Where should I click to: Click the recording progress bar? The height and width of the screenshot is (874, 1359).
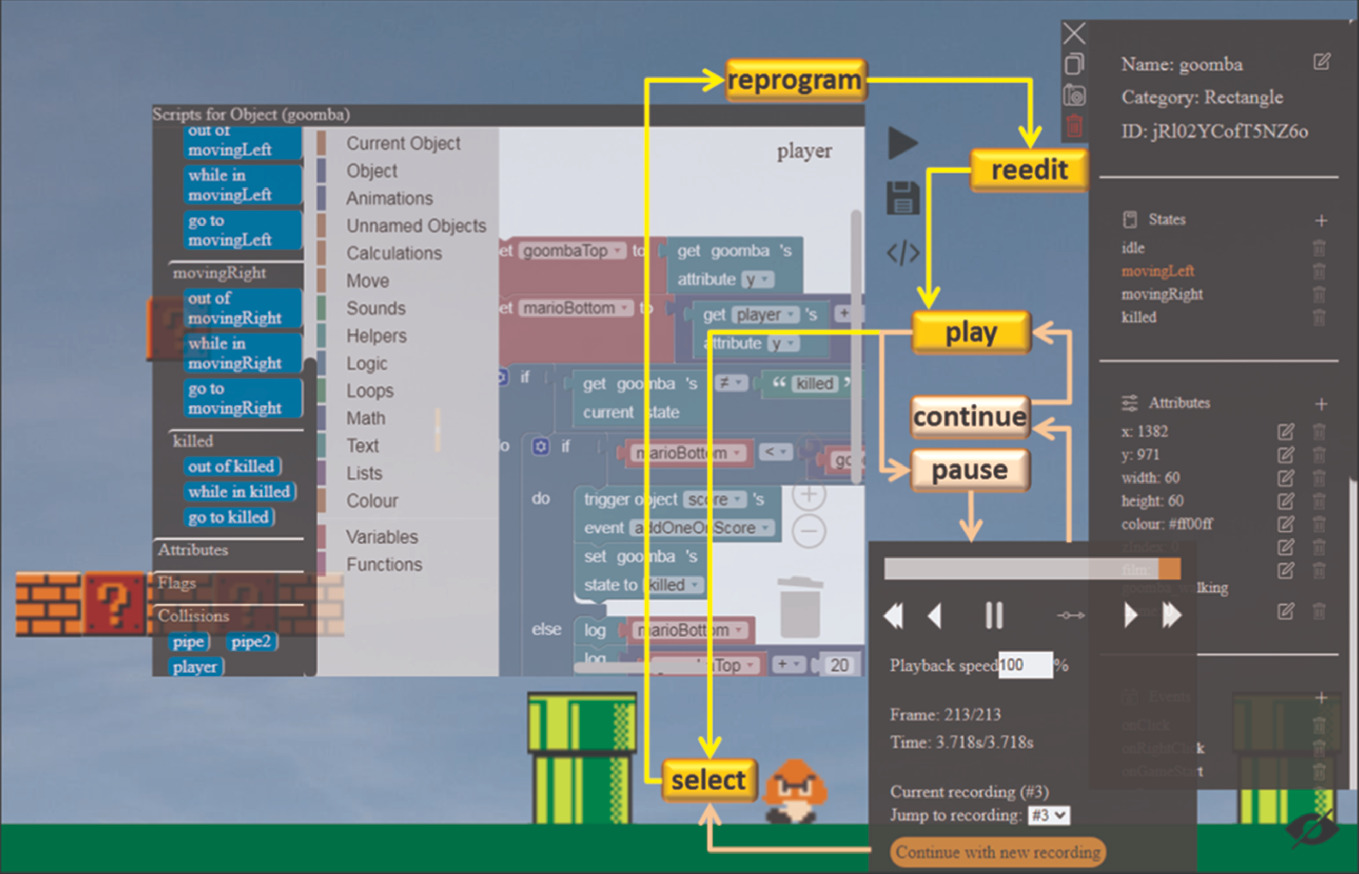(1032, 569)
